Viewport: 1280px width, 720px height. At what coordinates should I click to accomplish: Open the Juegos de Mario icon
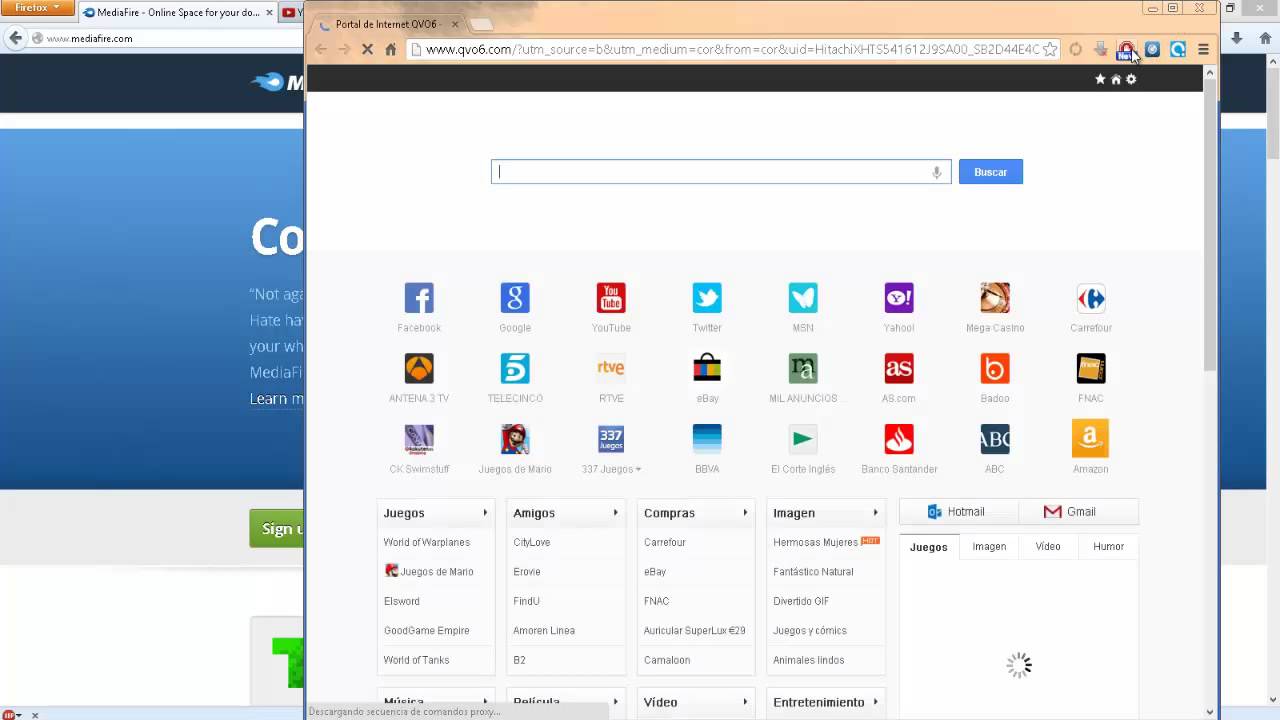515,439
